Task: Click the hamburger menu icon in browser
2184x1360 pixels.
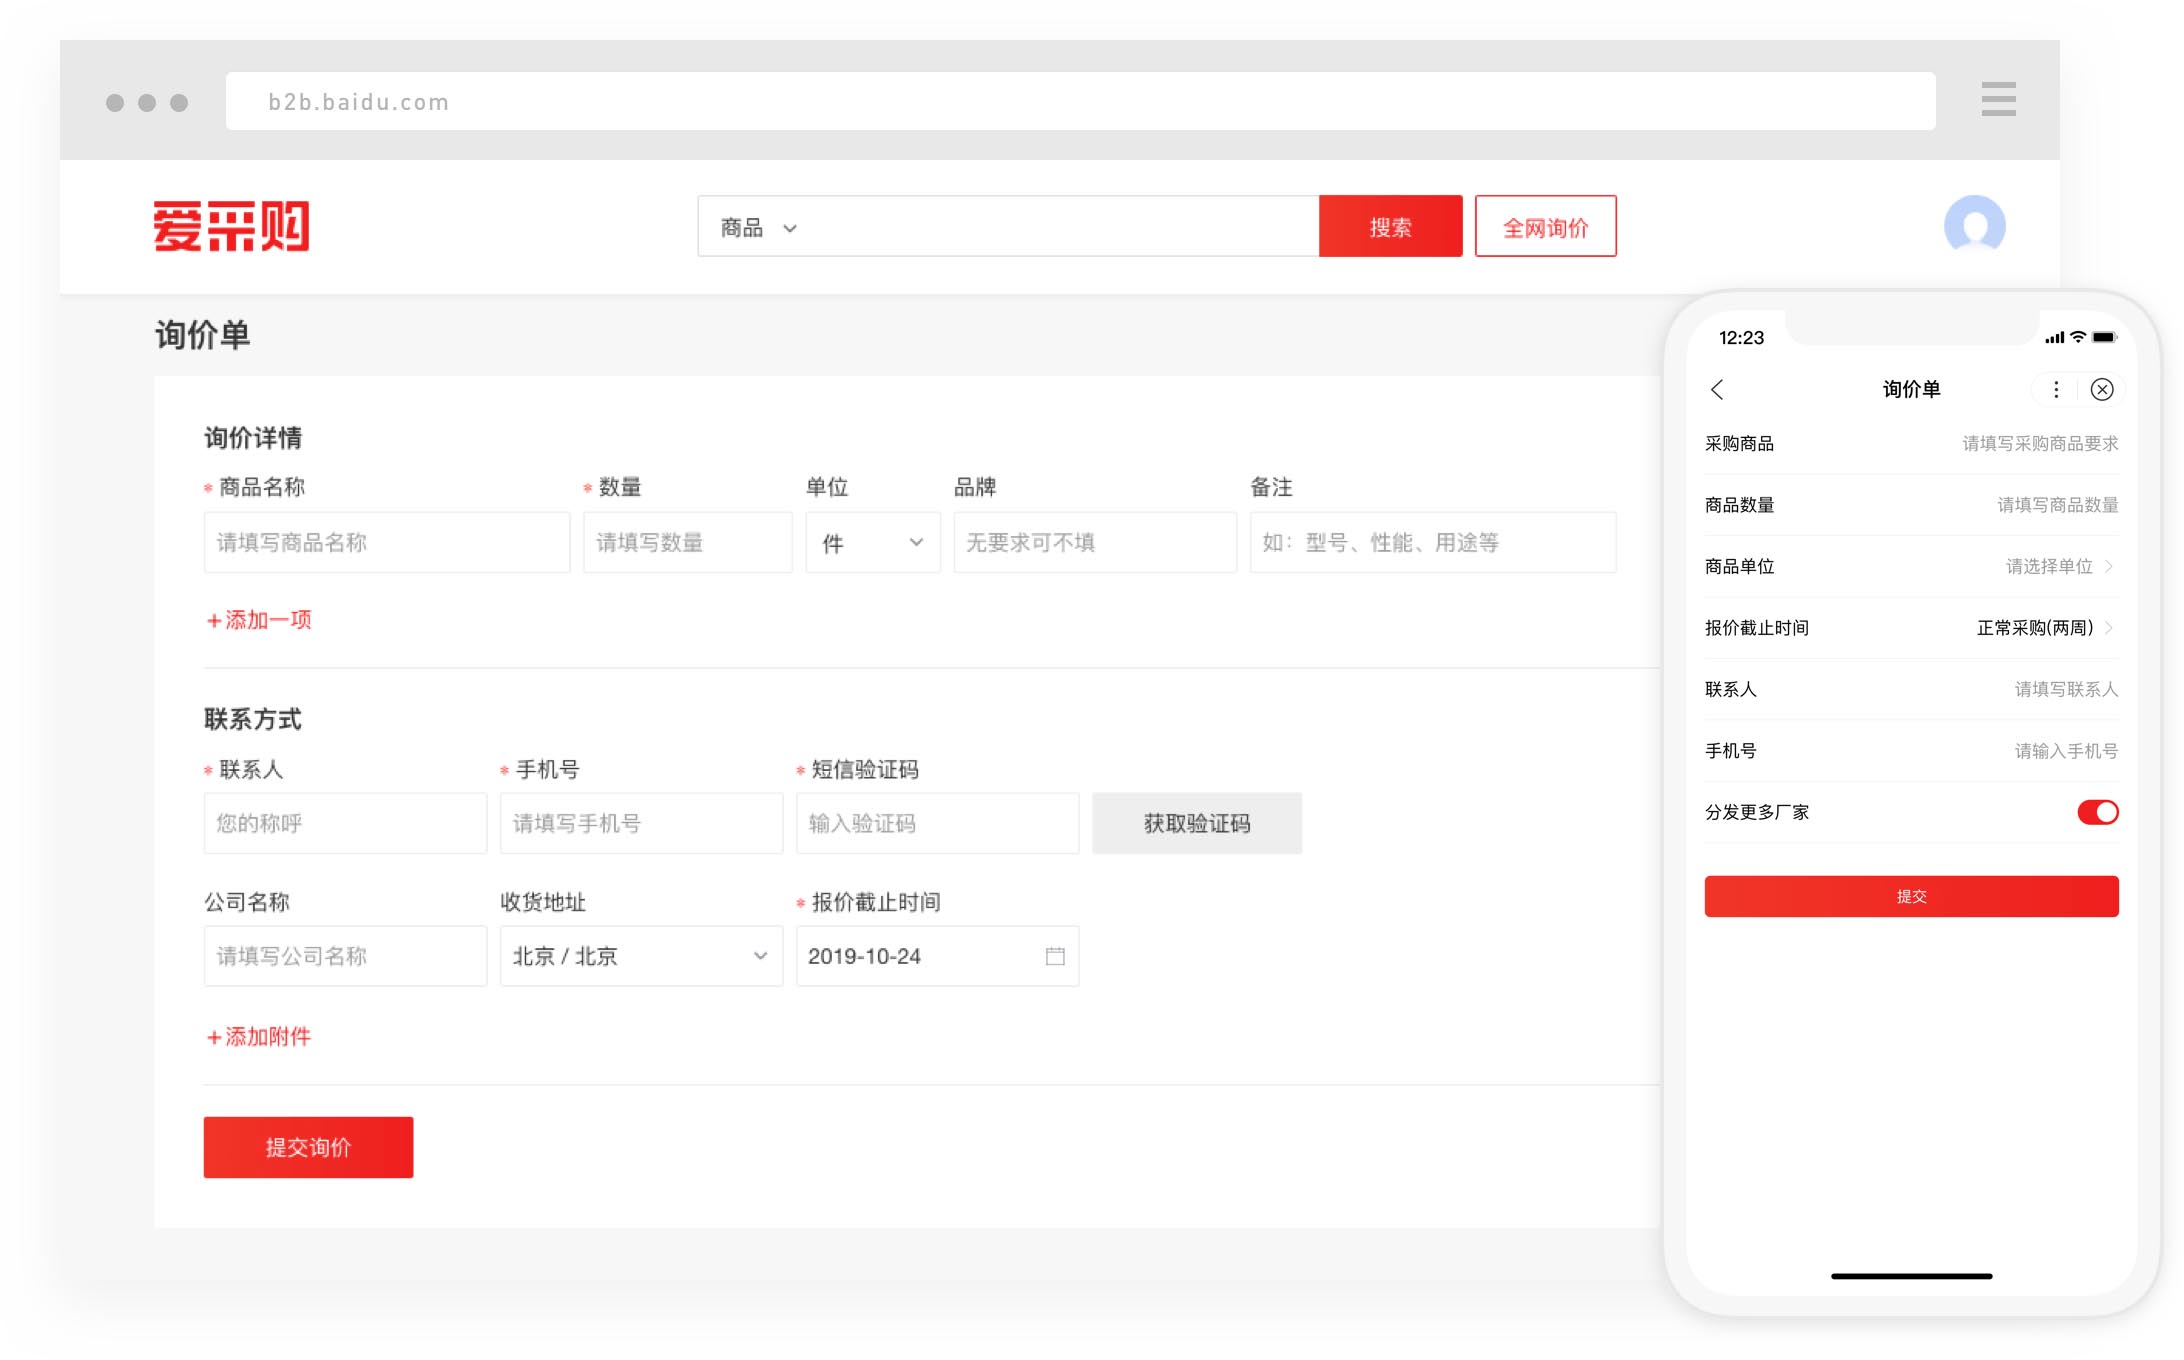Action: point(1998,99)
